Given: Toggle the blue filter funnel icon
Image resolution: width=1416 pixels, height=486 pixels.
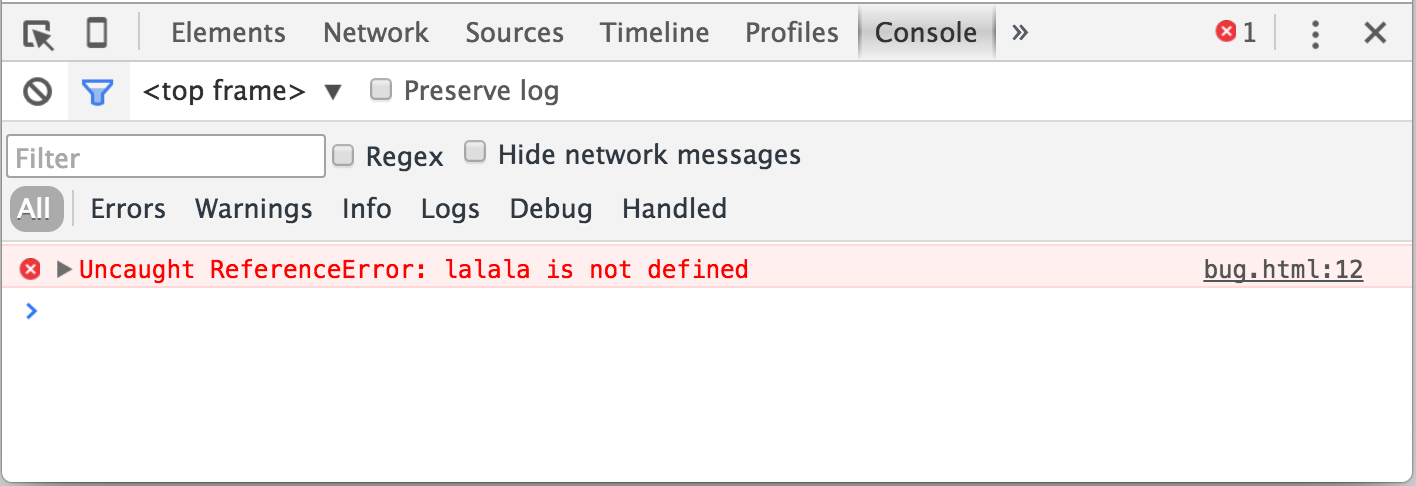Looking at the screenshot, I should [x=97, y=92].
